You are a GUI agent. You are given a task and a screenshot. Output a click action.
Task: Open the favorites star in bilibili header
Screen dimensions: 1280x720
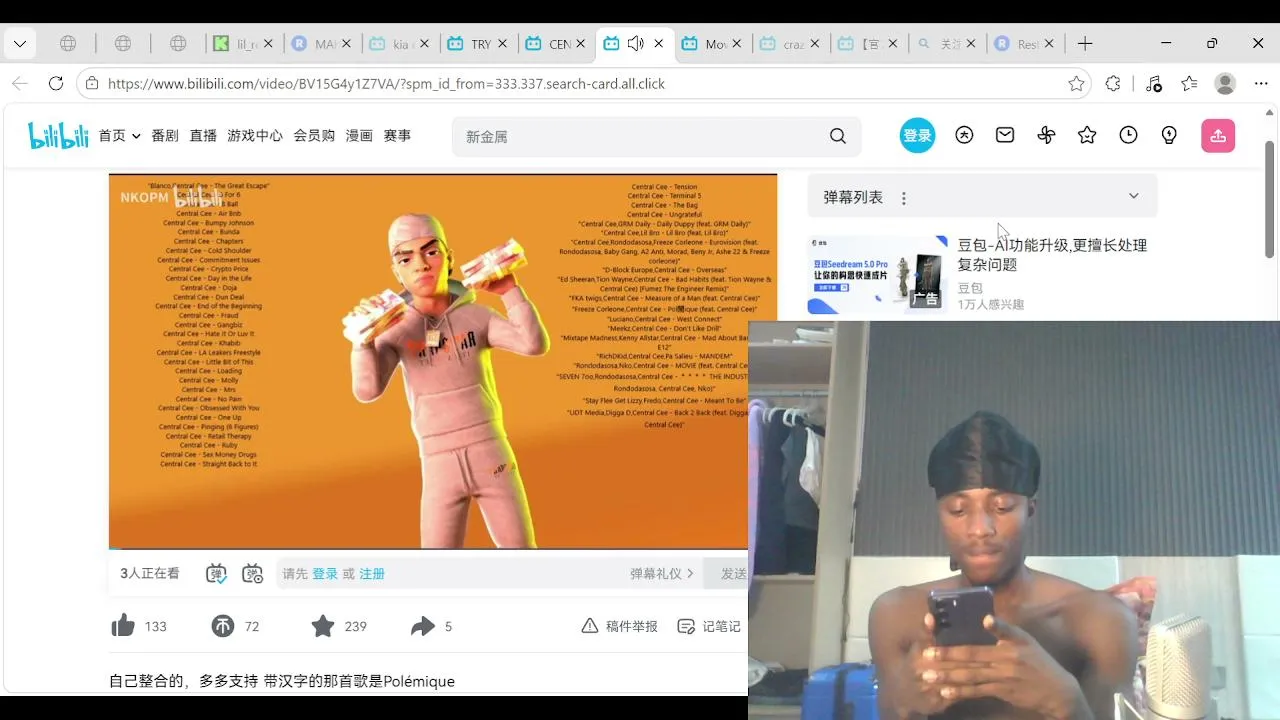point(1087,135)
